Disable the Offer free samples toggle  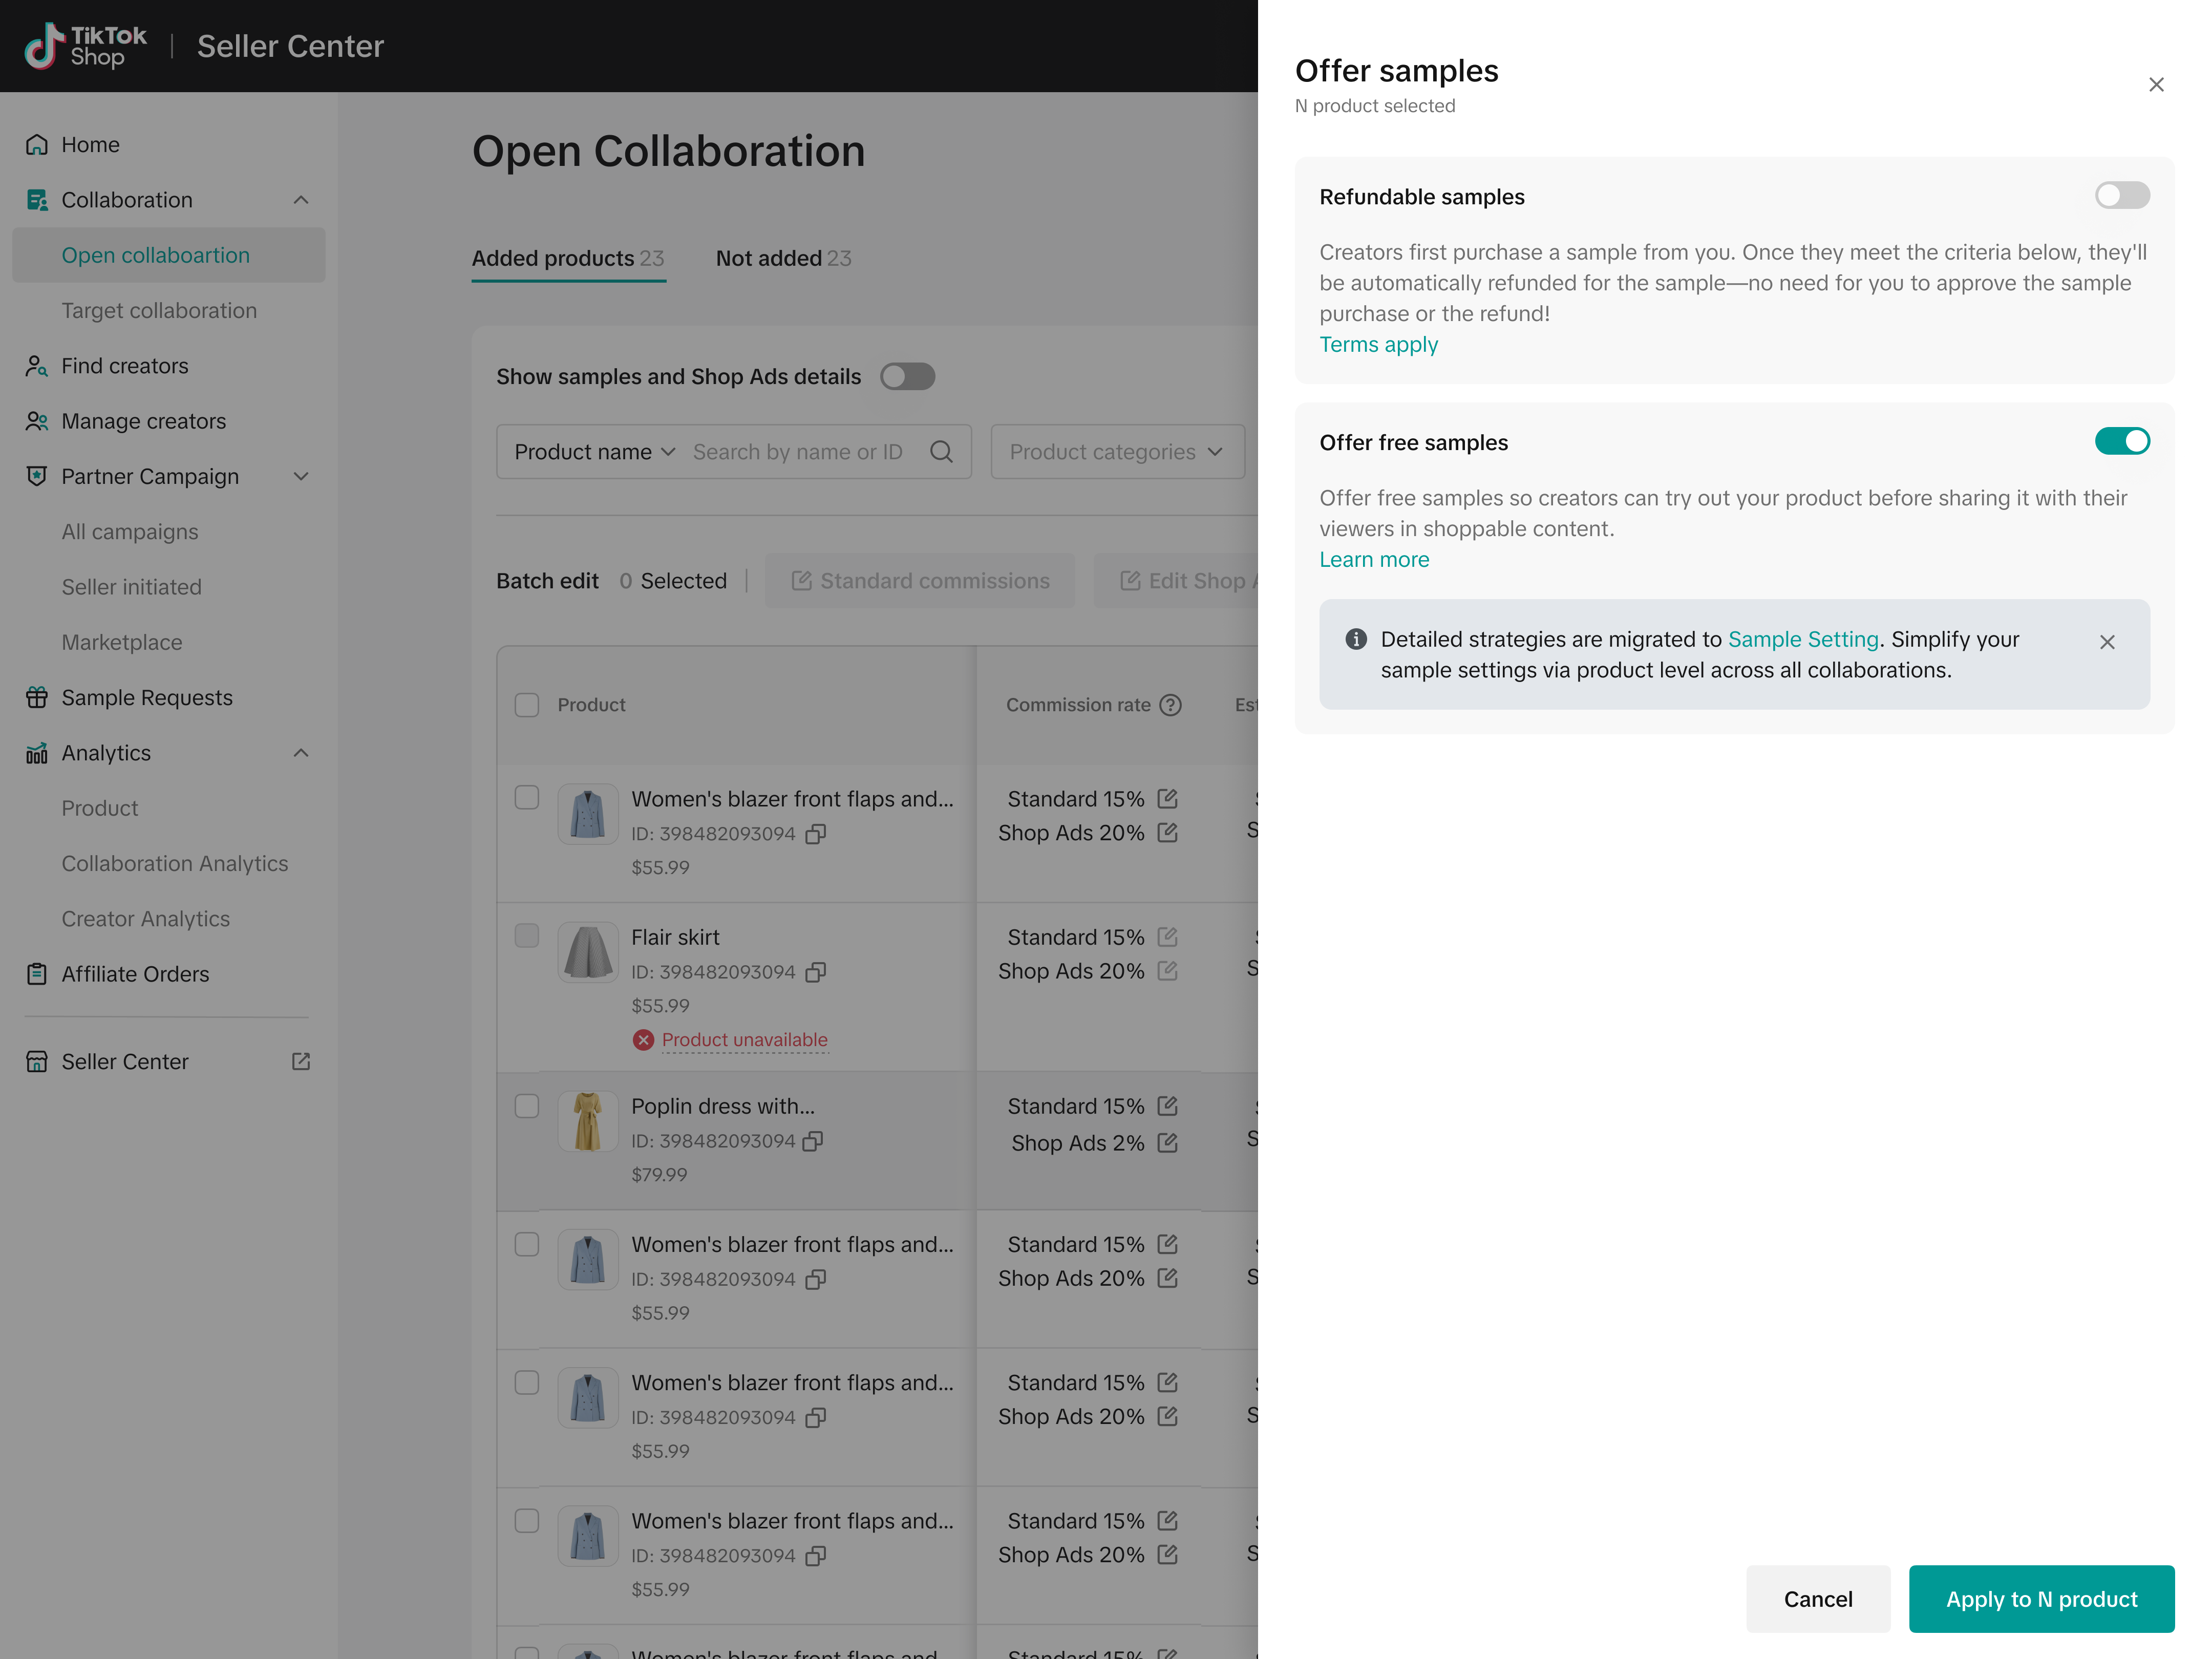2122,441
